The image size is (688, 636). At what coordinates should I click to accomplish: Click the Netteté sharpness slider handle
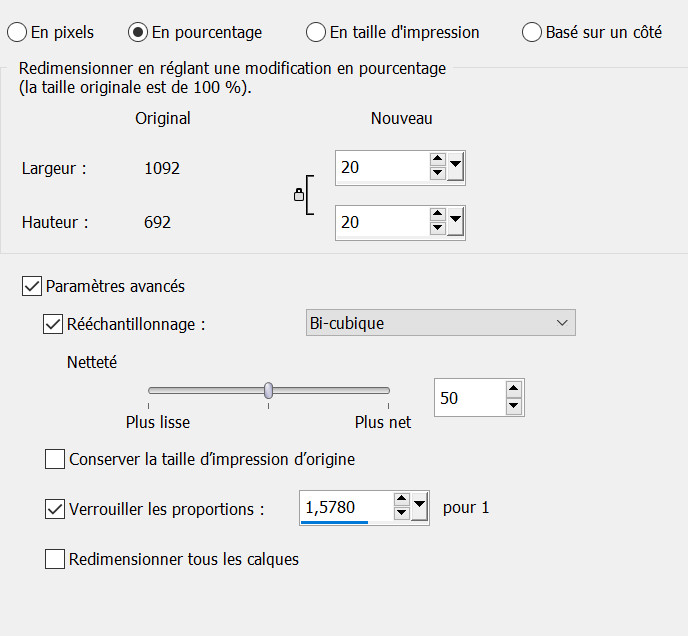(x=268, y=390)
